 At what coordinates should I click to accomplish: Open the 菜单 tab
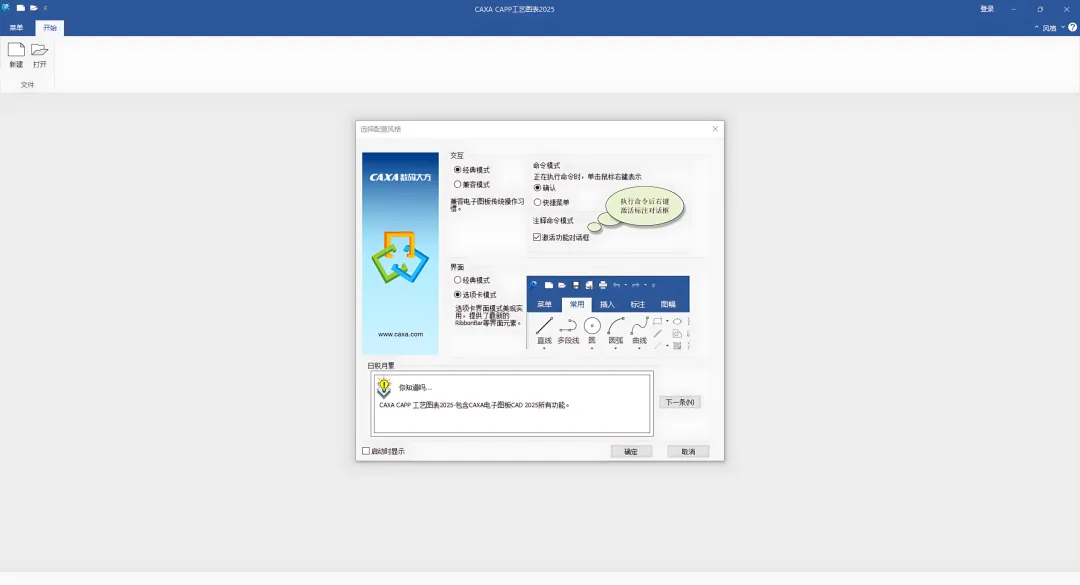(x=16, y=28)
